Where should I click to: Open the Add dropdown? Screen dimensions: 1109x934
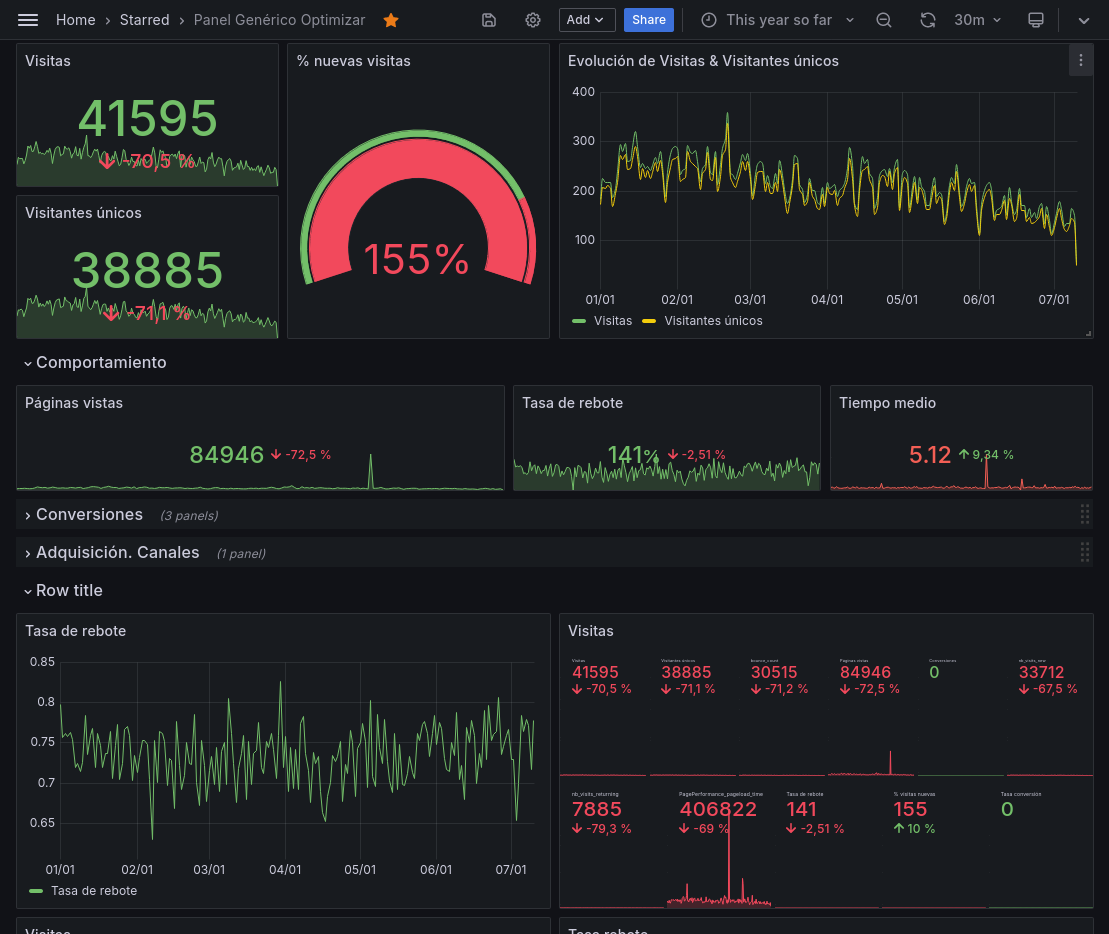click(x=587, y=20)
